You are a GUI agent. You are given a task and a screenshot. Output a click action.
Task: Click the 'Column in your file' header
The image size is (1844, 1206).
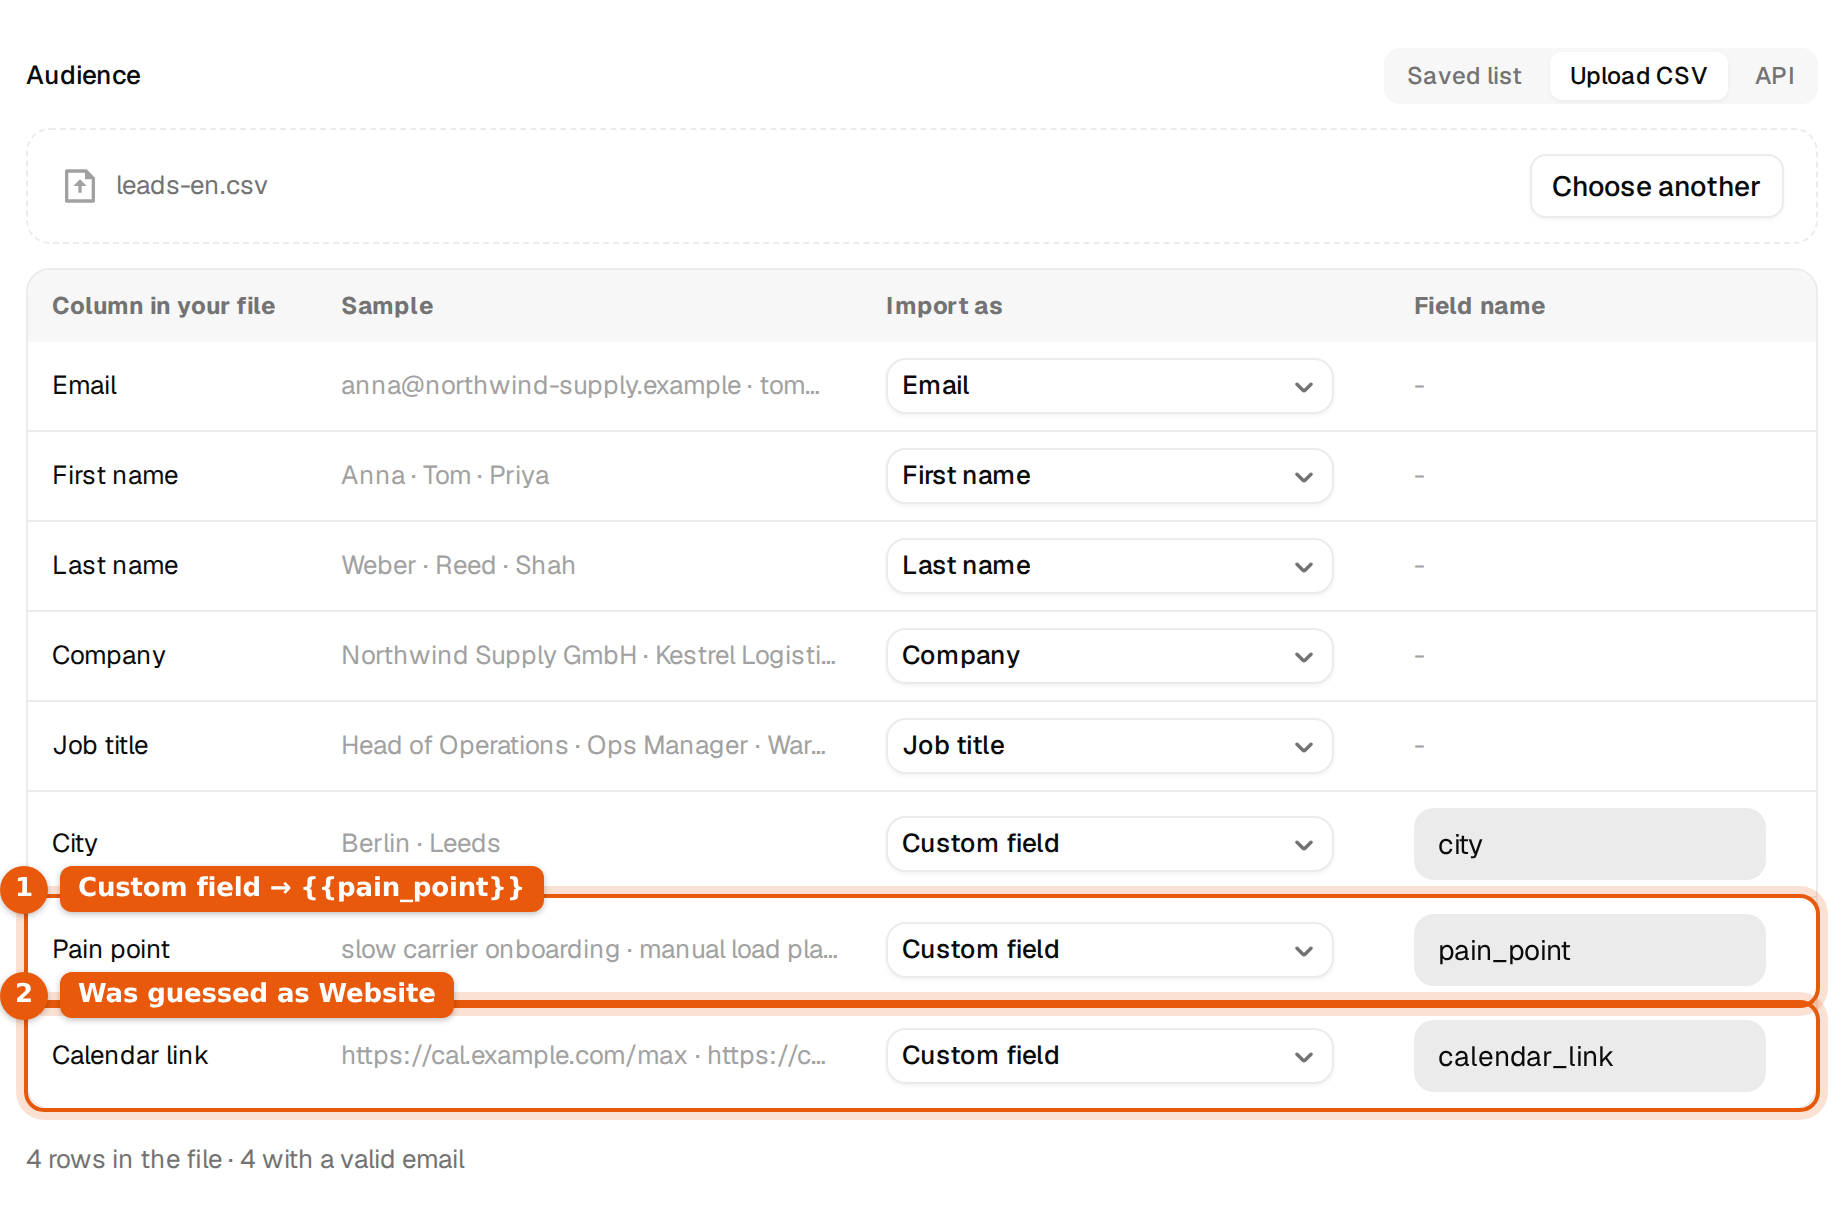(164, 306)
